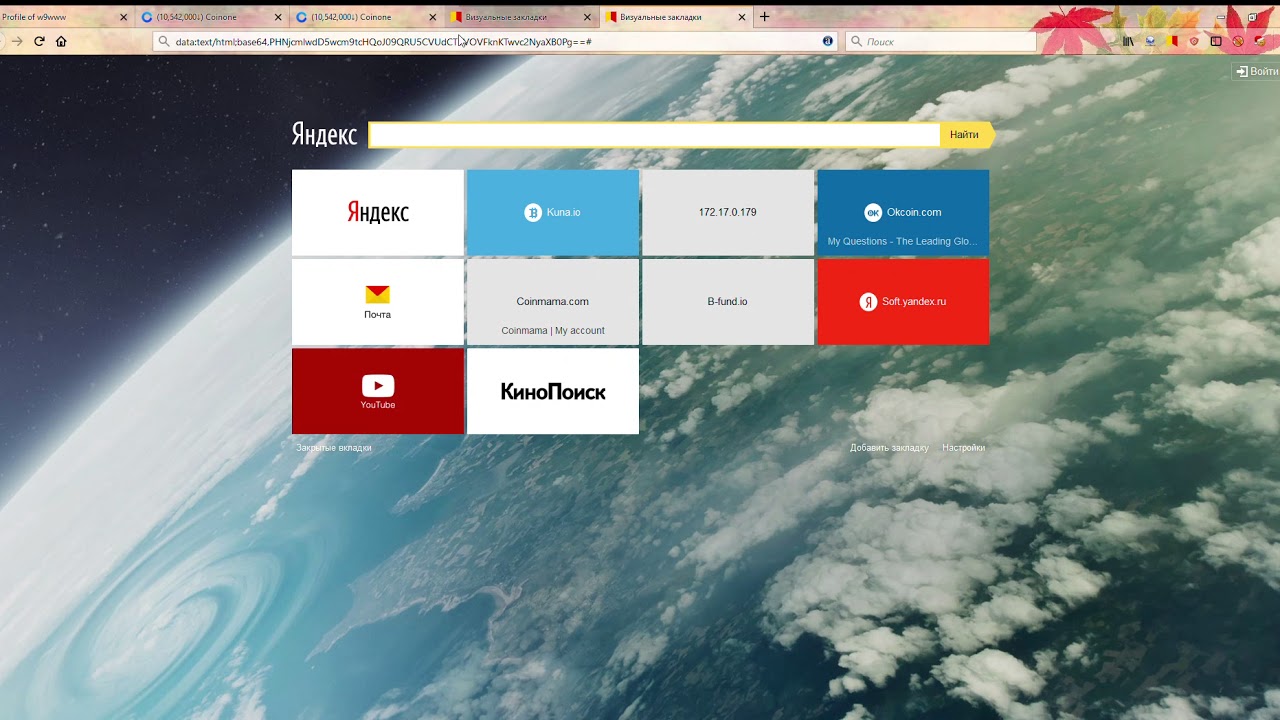Click the crossed-out circle extension icon
The height and width of the screenshot is (720, 1280).
1238,42
